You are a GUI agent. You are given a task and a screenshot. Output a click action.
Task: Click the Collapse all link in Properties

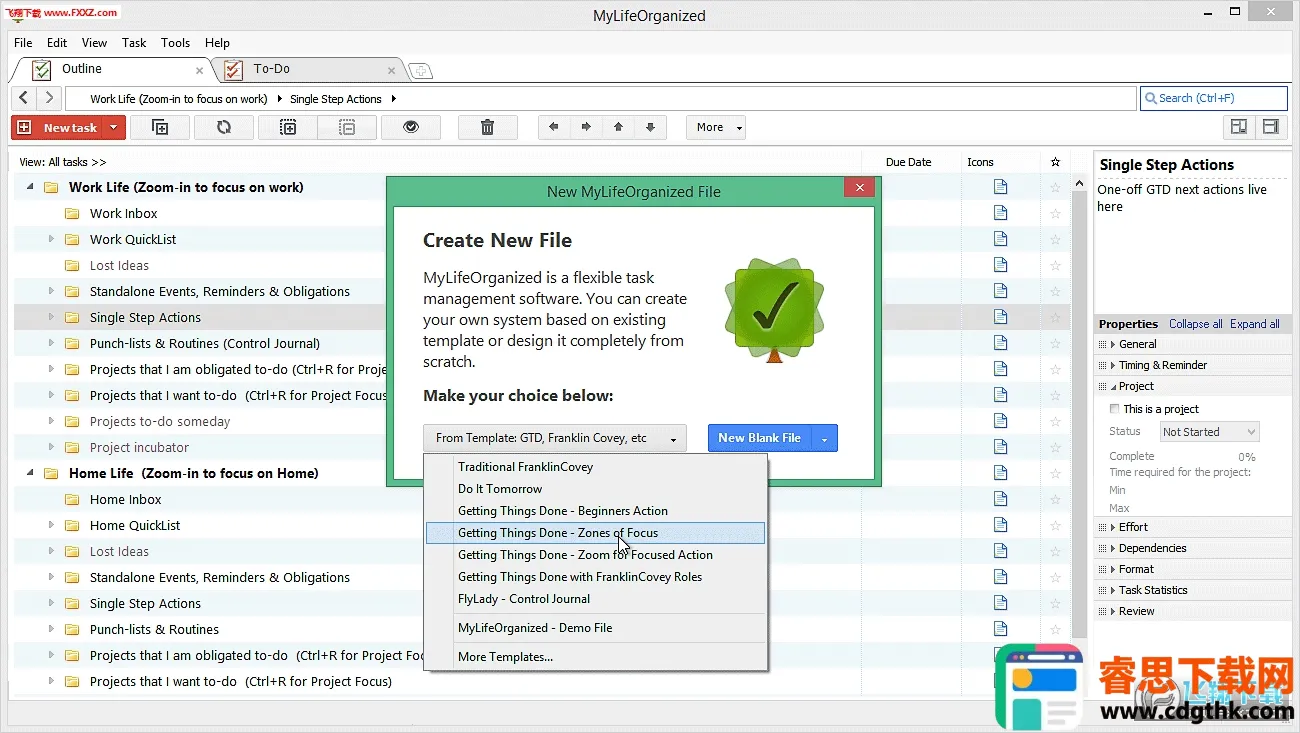click(1195, 324)
